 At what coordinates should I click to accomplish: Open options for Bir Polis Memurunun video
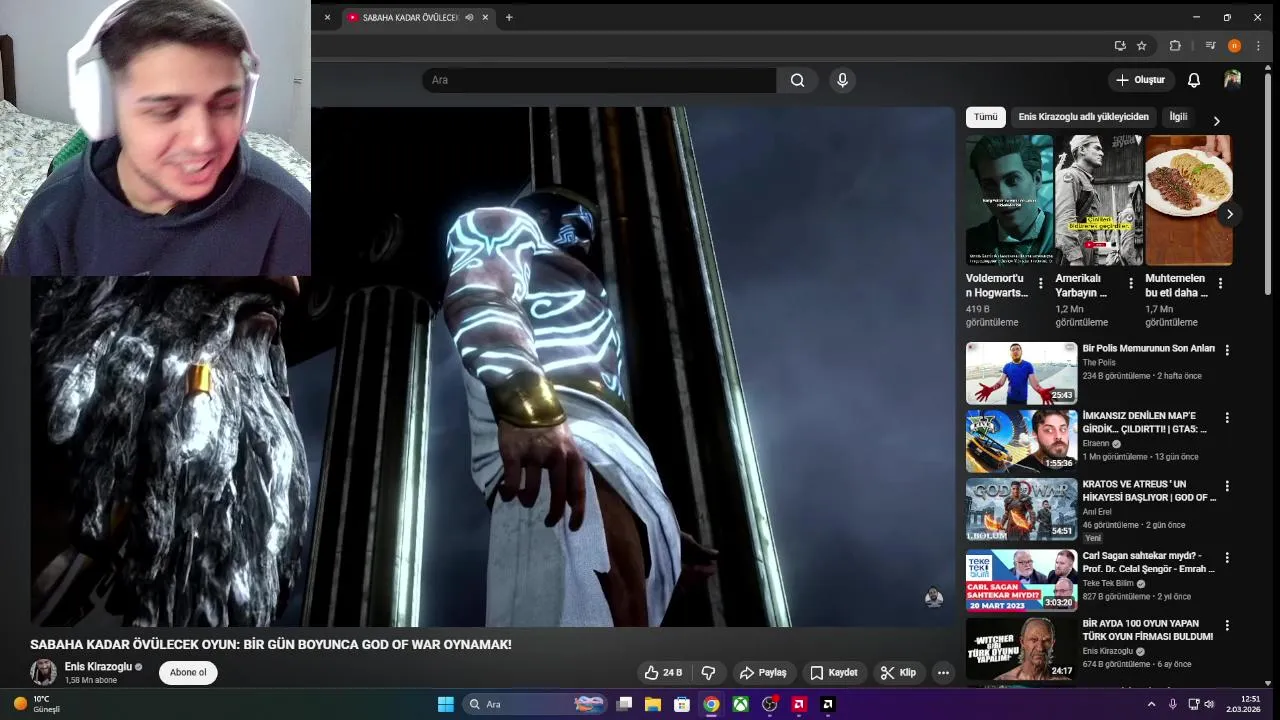click(x=1227, y=350)
